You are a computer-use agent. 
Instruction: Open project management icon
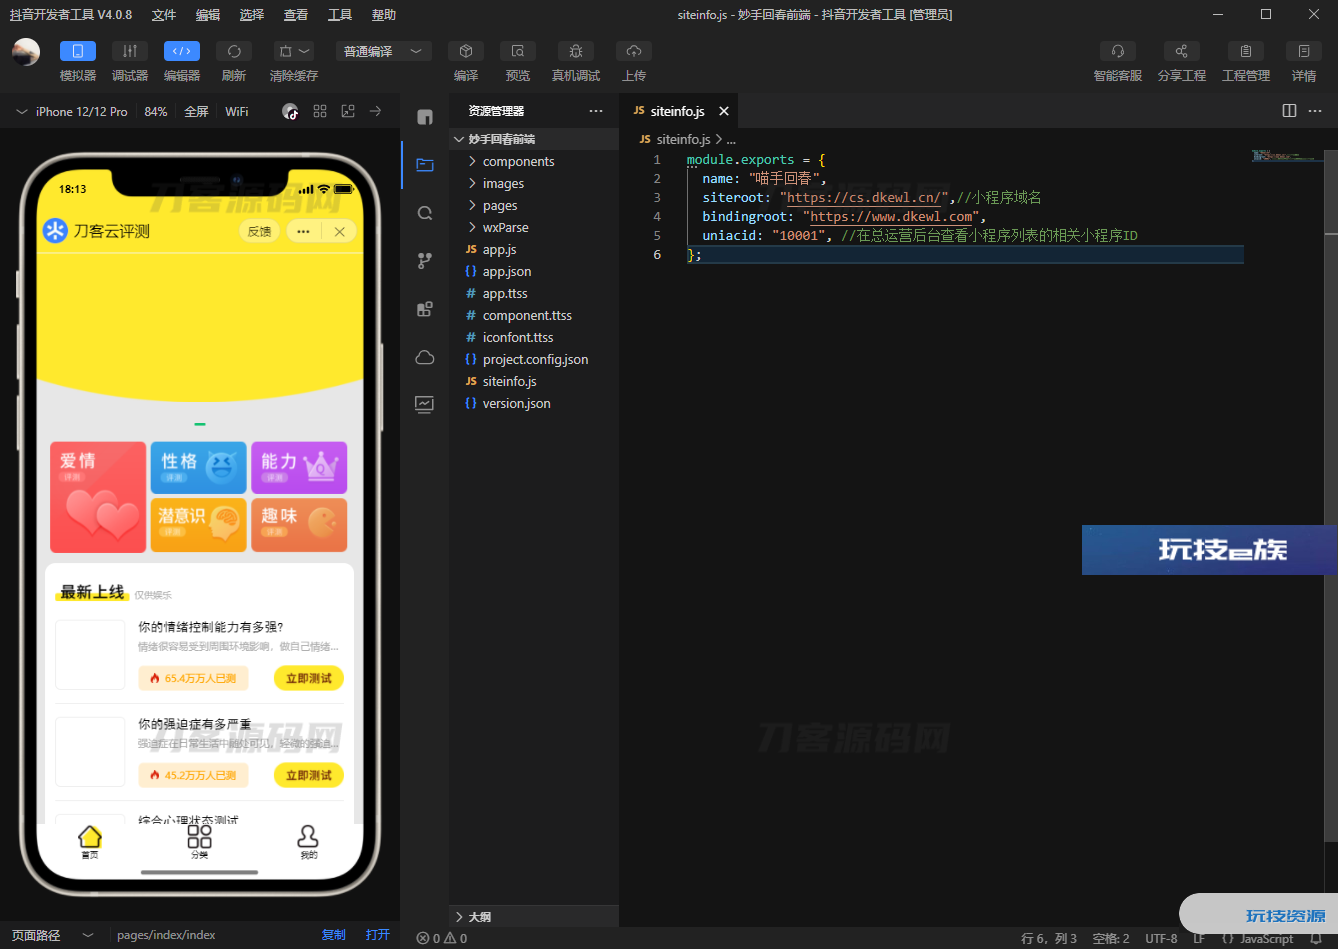(1246, 51)
